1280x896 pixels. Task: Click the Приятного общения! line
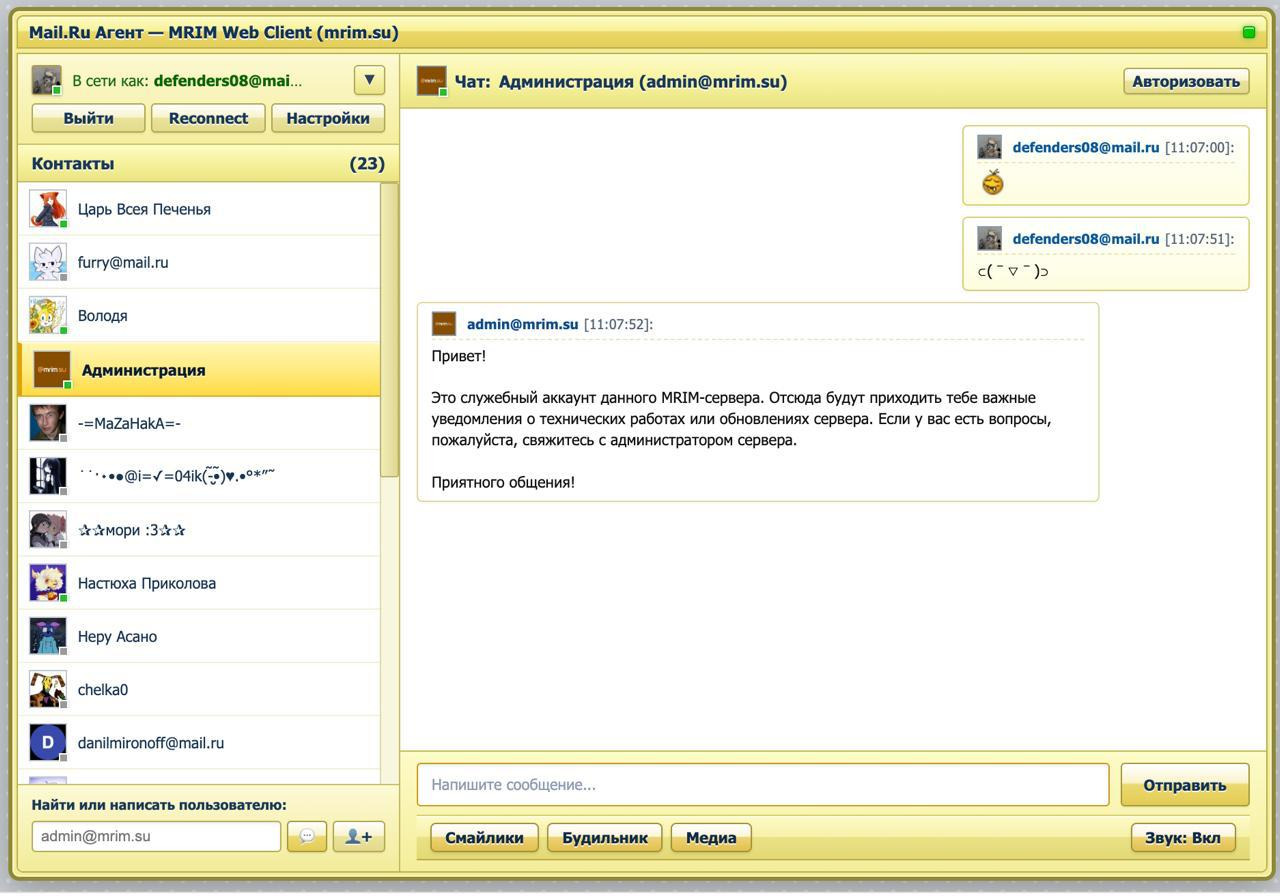pos(503,482)
